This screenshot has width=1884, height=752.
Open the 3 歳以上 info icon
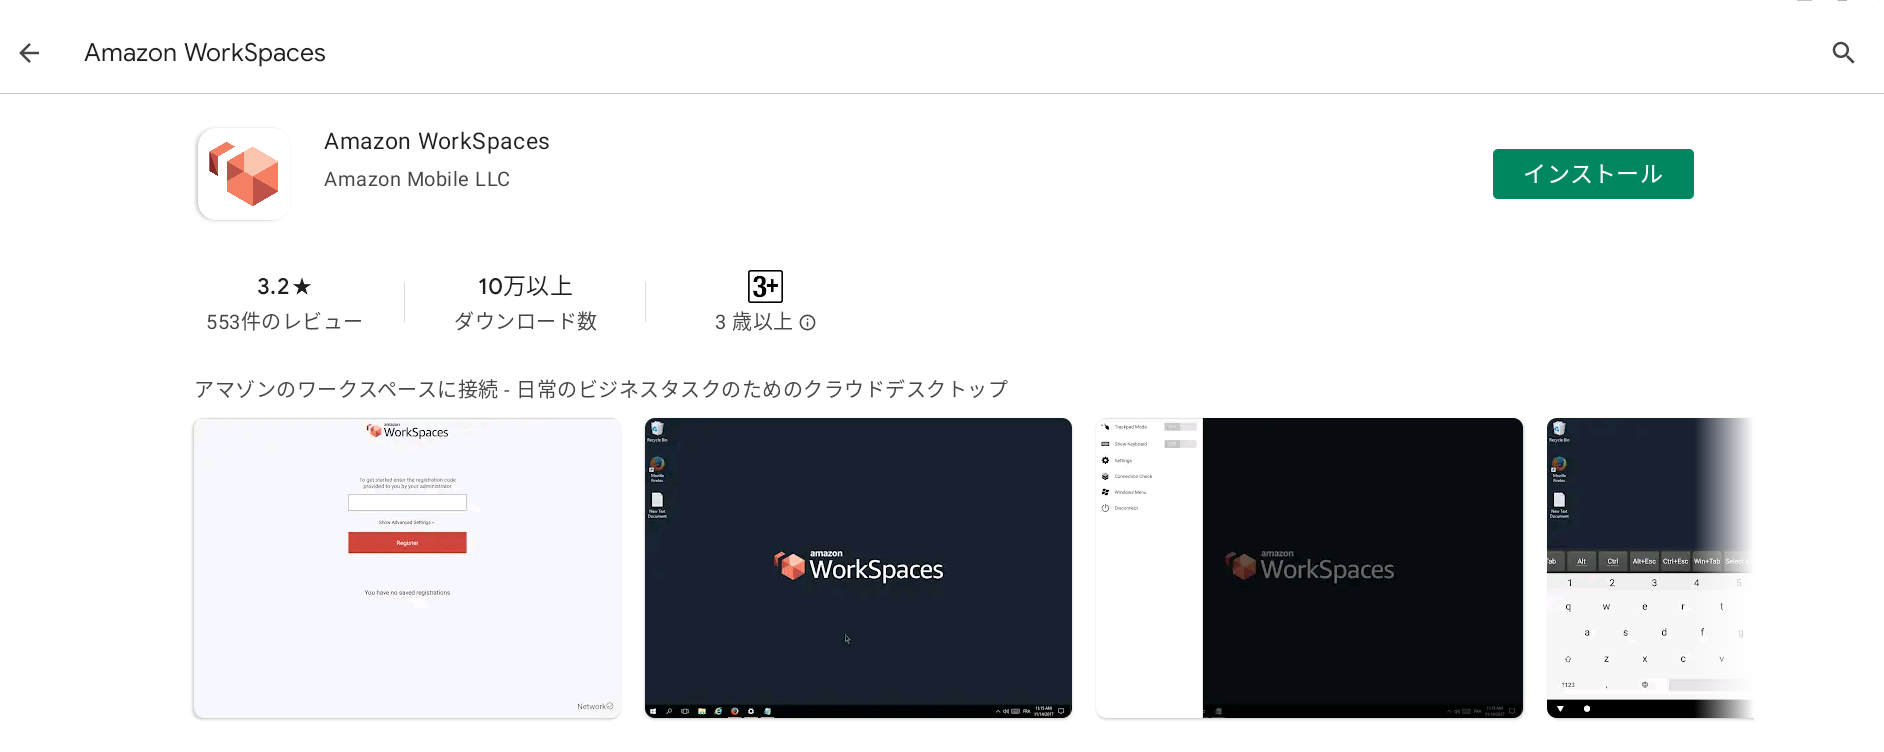pos(808,323)
